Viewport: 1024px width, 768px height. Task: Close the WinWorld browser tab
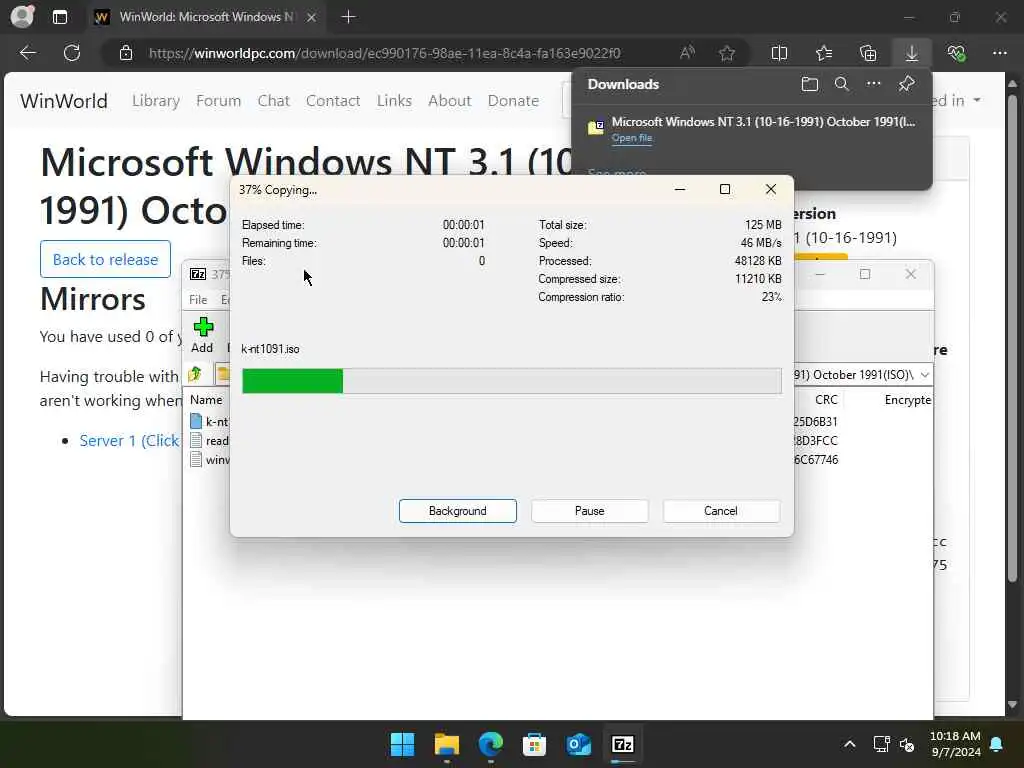[x=312, y=17]
